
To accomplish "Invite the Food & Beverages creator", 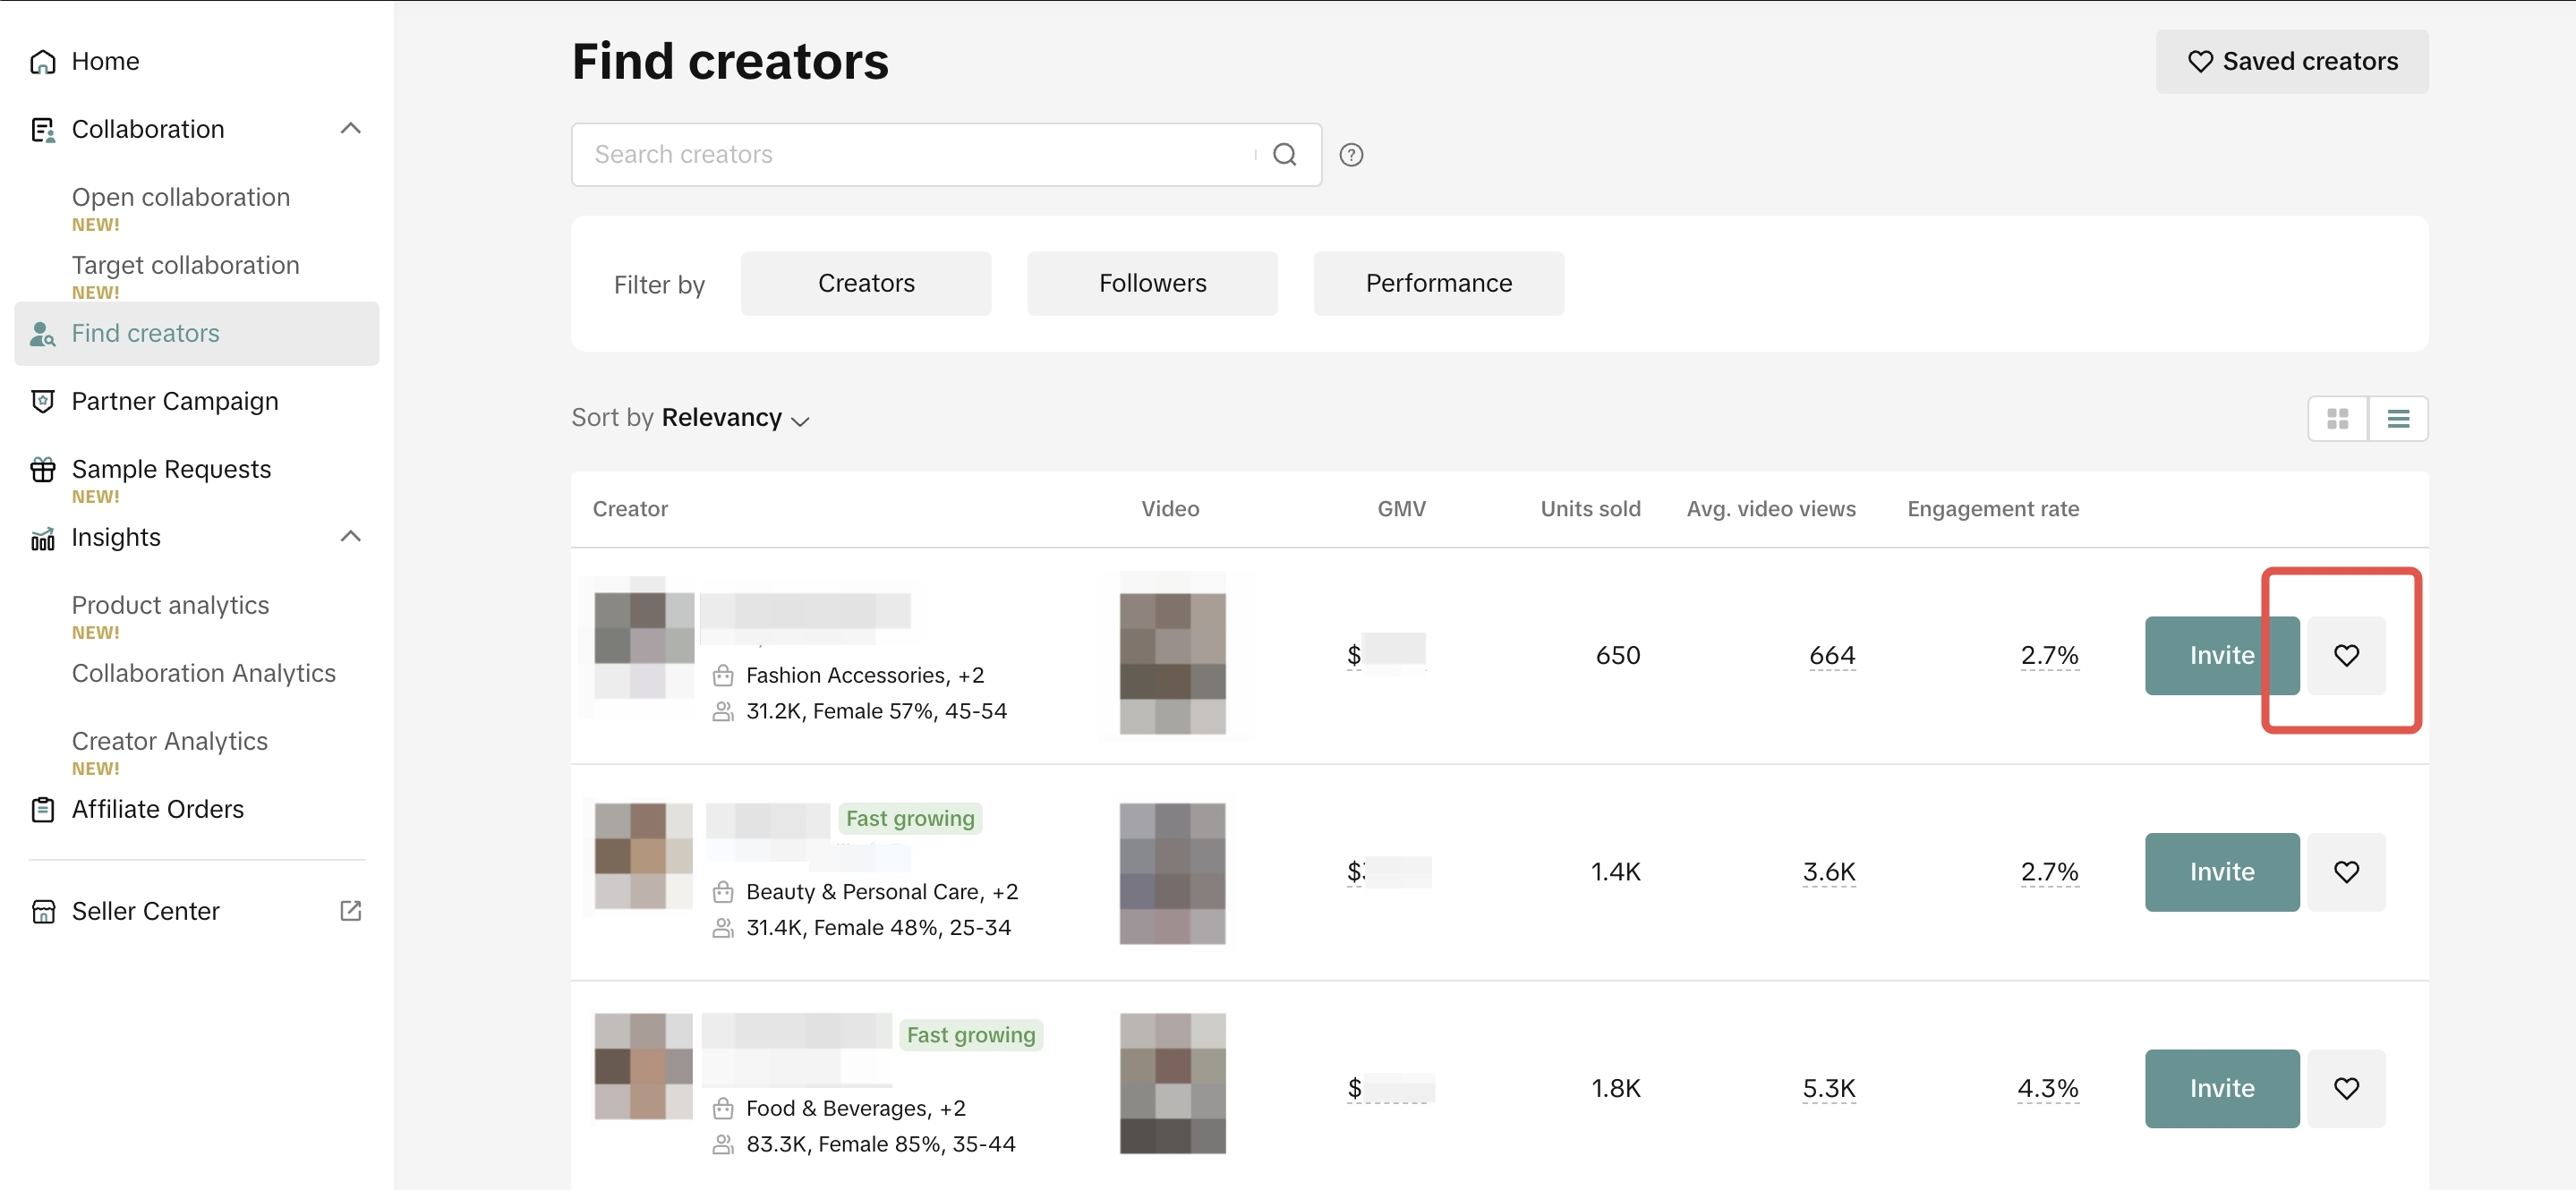I will pos(2221,1088).
